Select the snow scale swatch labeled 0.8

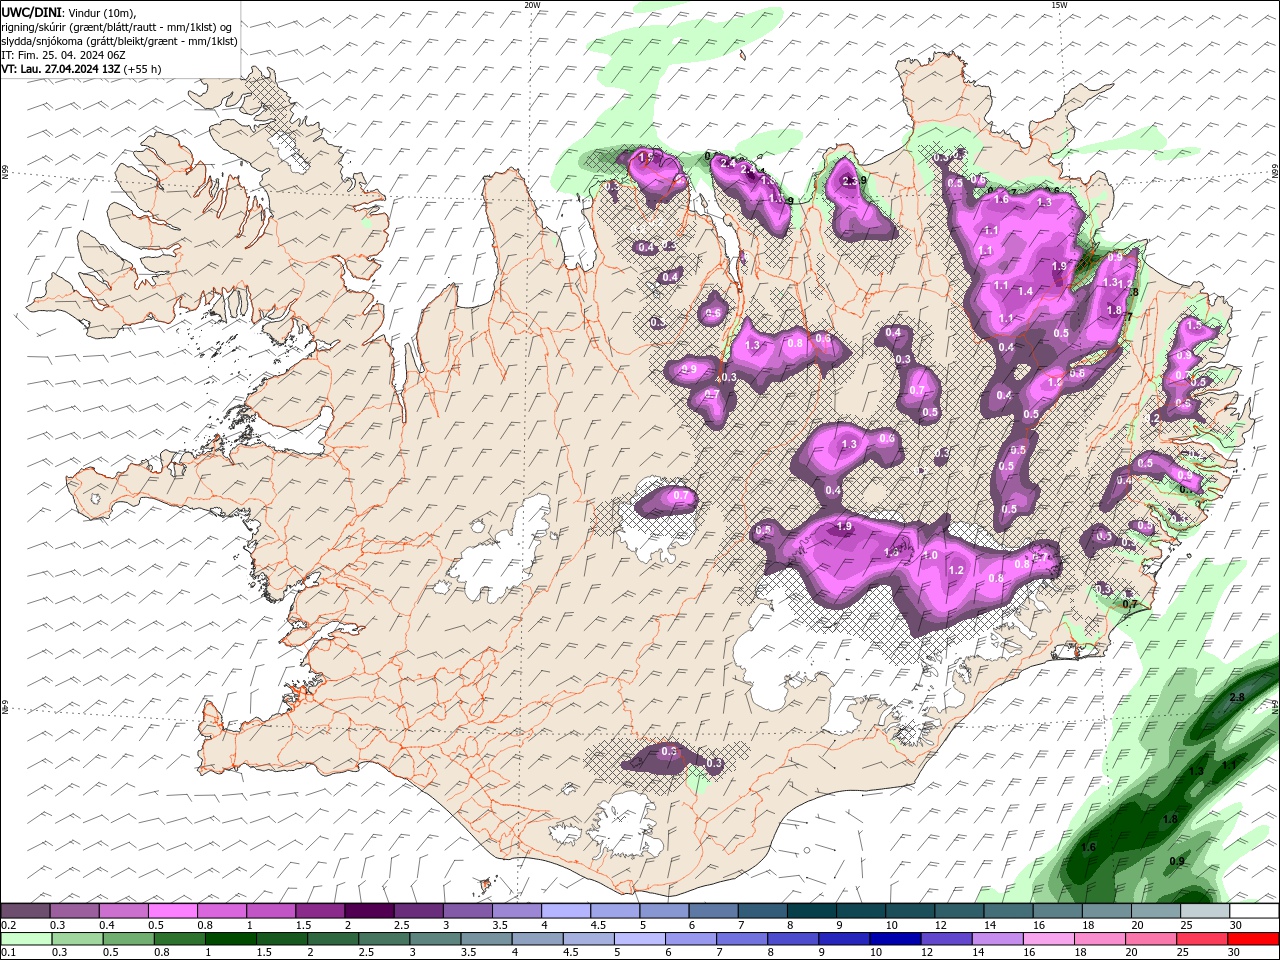pos(222,911)
